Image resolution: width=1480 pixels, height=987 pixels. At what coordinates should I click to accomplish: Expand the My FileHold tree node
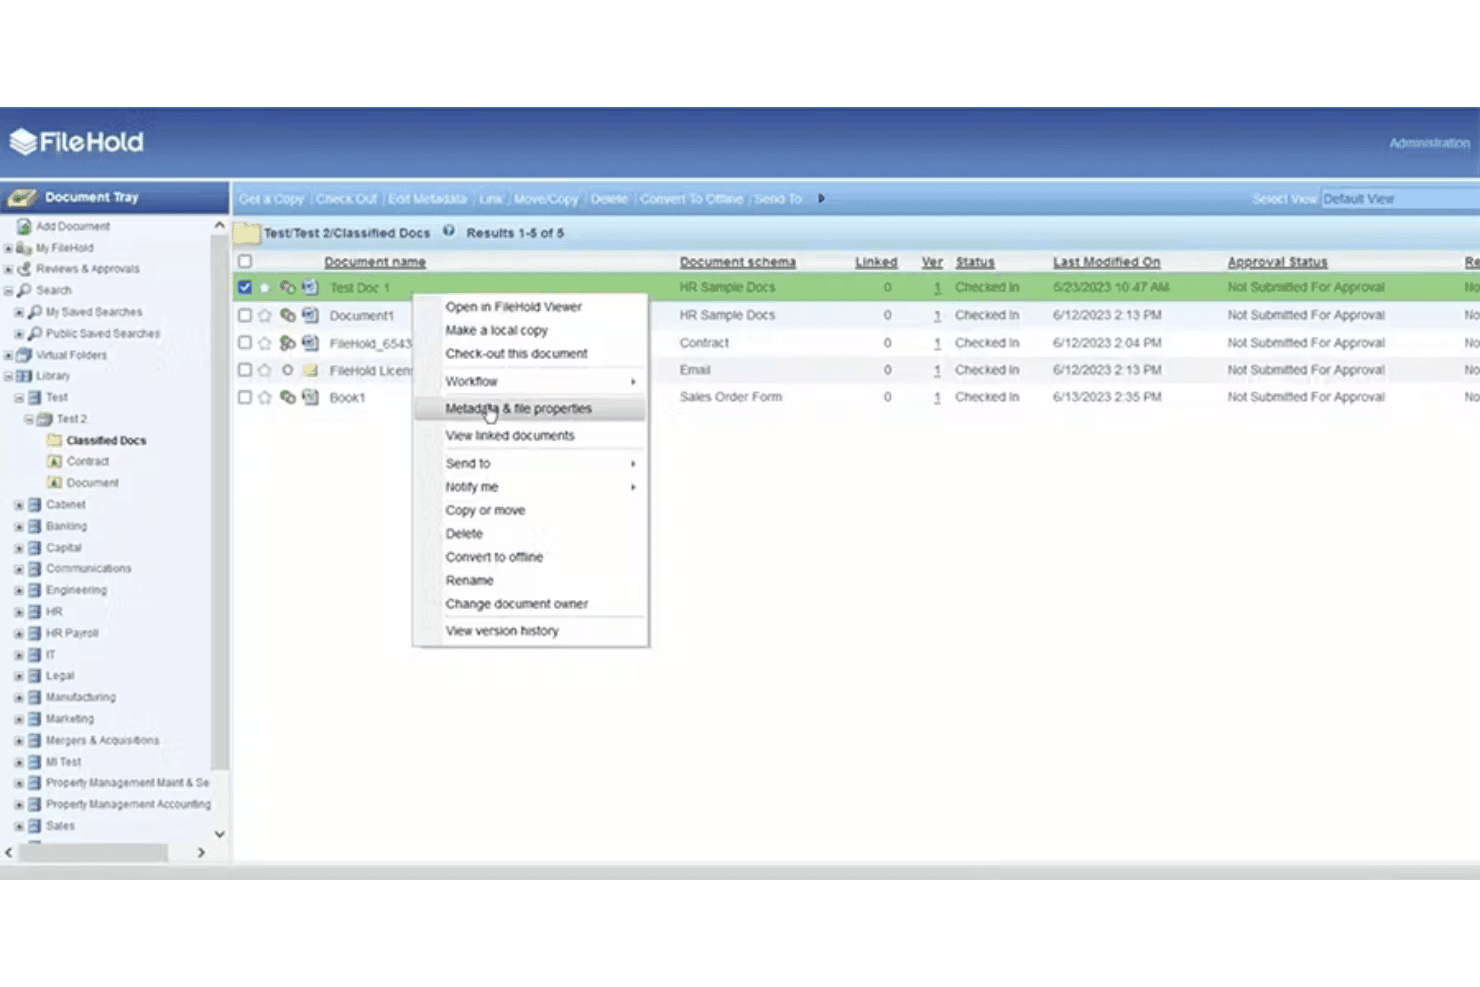[x=9, y=248]
